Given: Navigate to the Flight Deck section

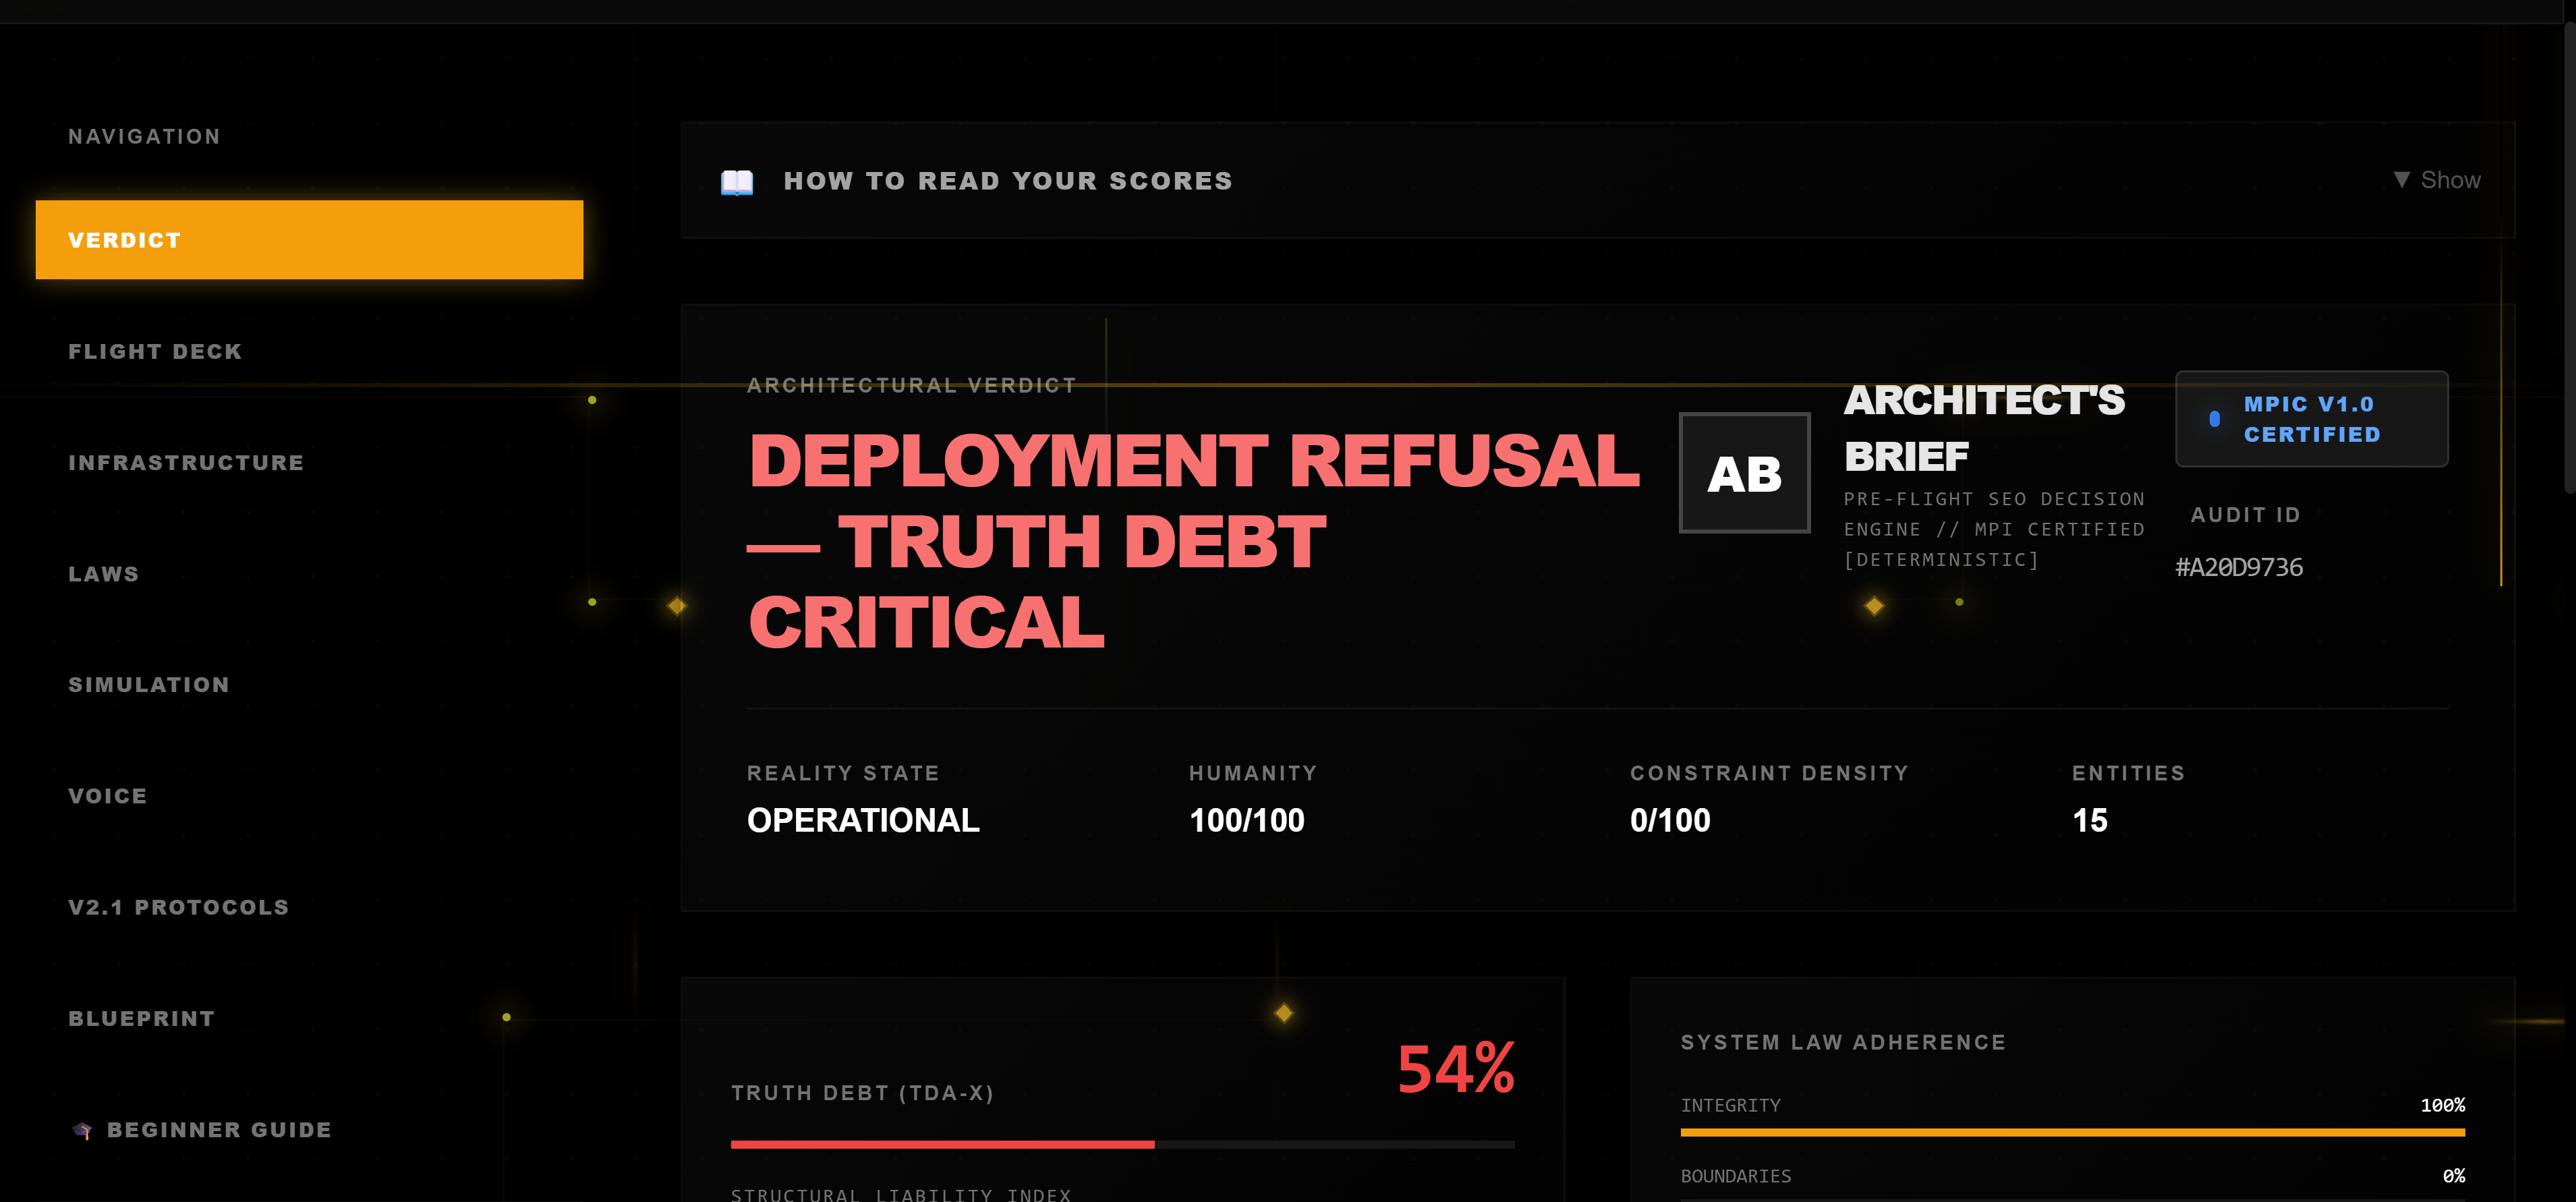Looking at the screenshot, I should [155, 351].
